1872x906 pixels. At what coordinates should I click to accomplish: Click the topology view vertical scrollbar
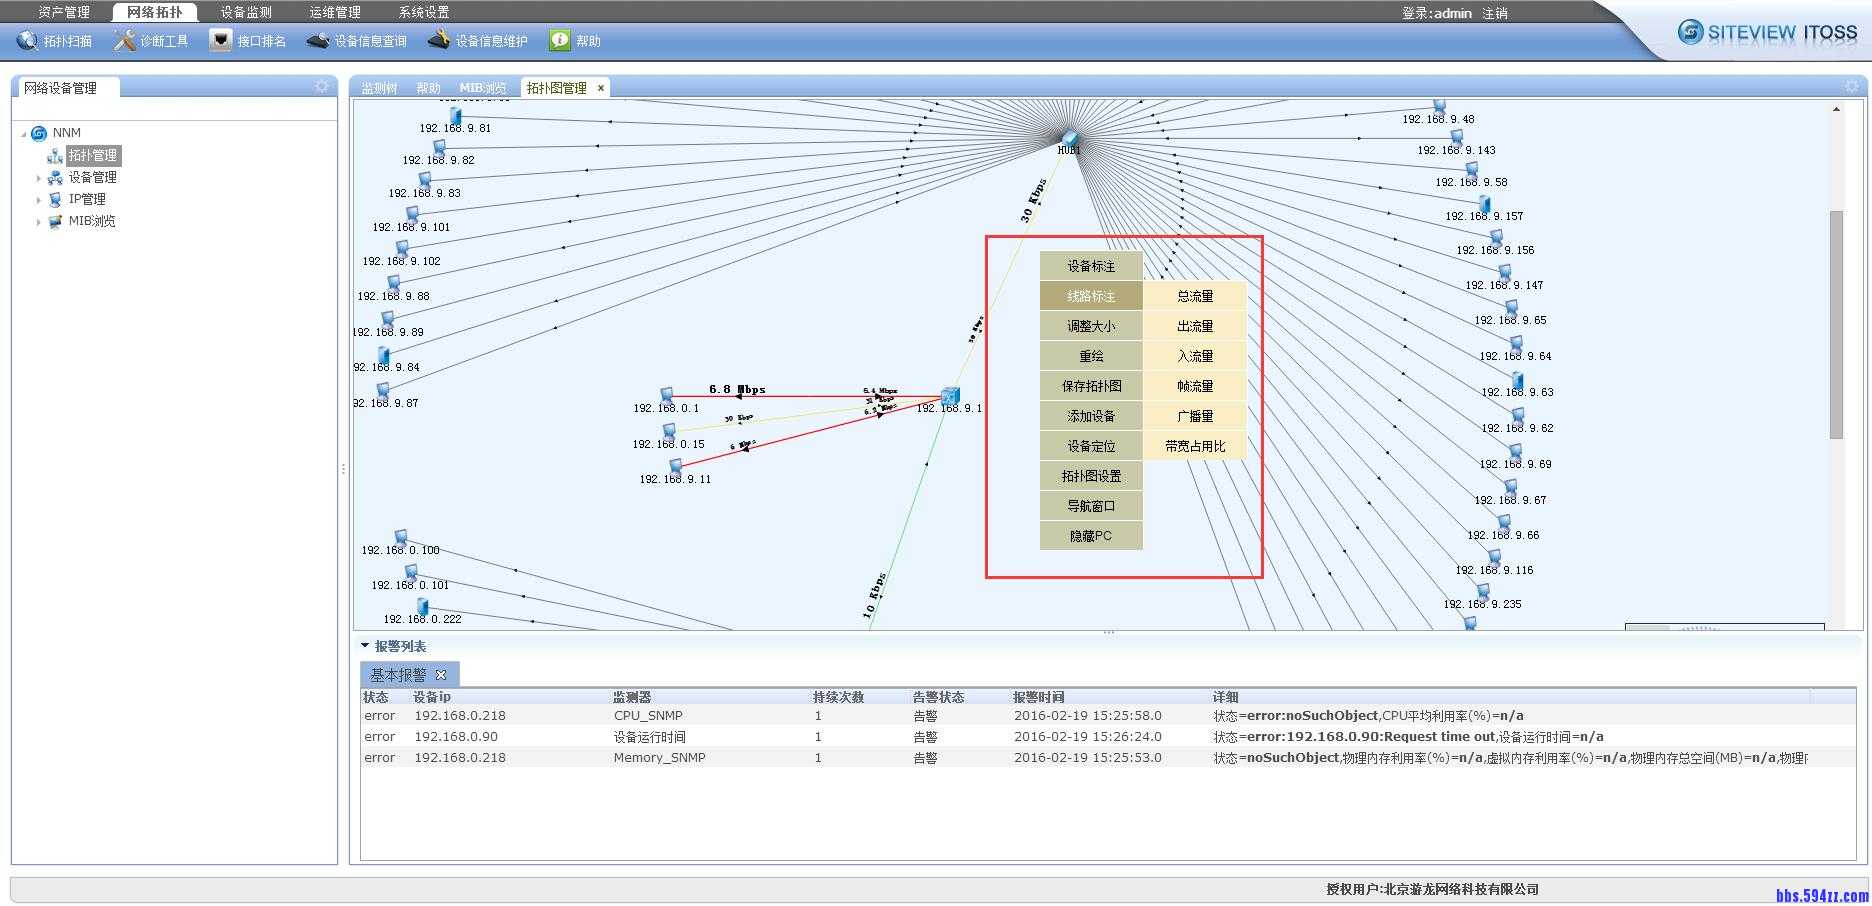[1836, 325]
